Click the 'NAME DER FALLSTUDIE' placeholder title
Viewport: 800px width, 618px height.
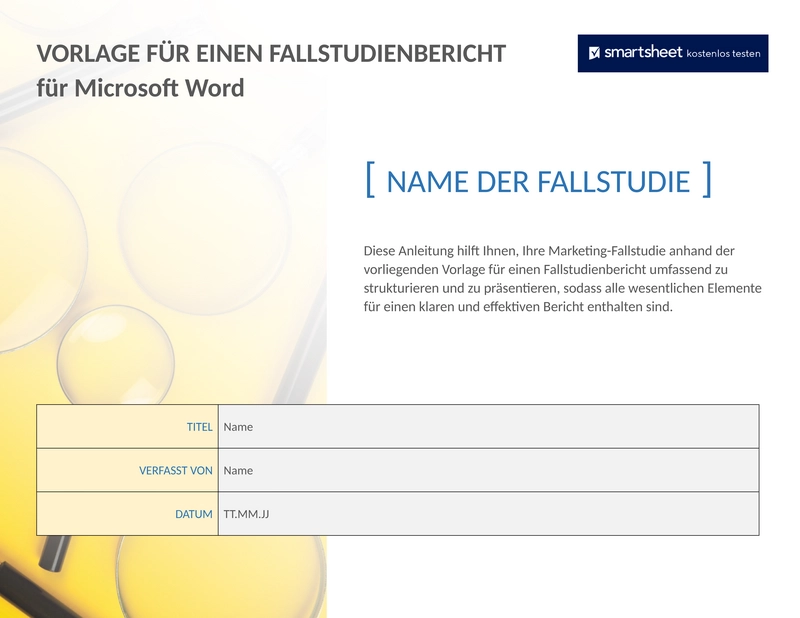point(538,181)
